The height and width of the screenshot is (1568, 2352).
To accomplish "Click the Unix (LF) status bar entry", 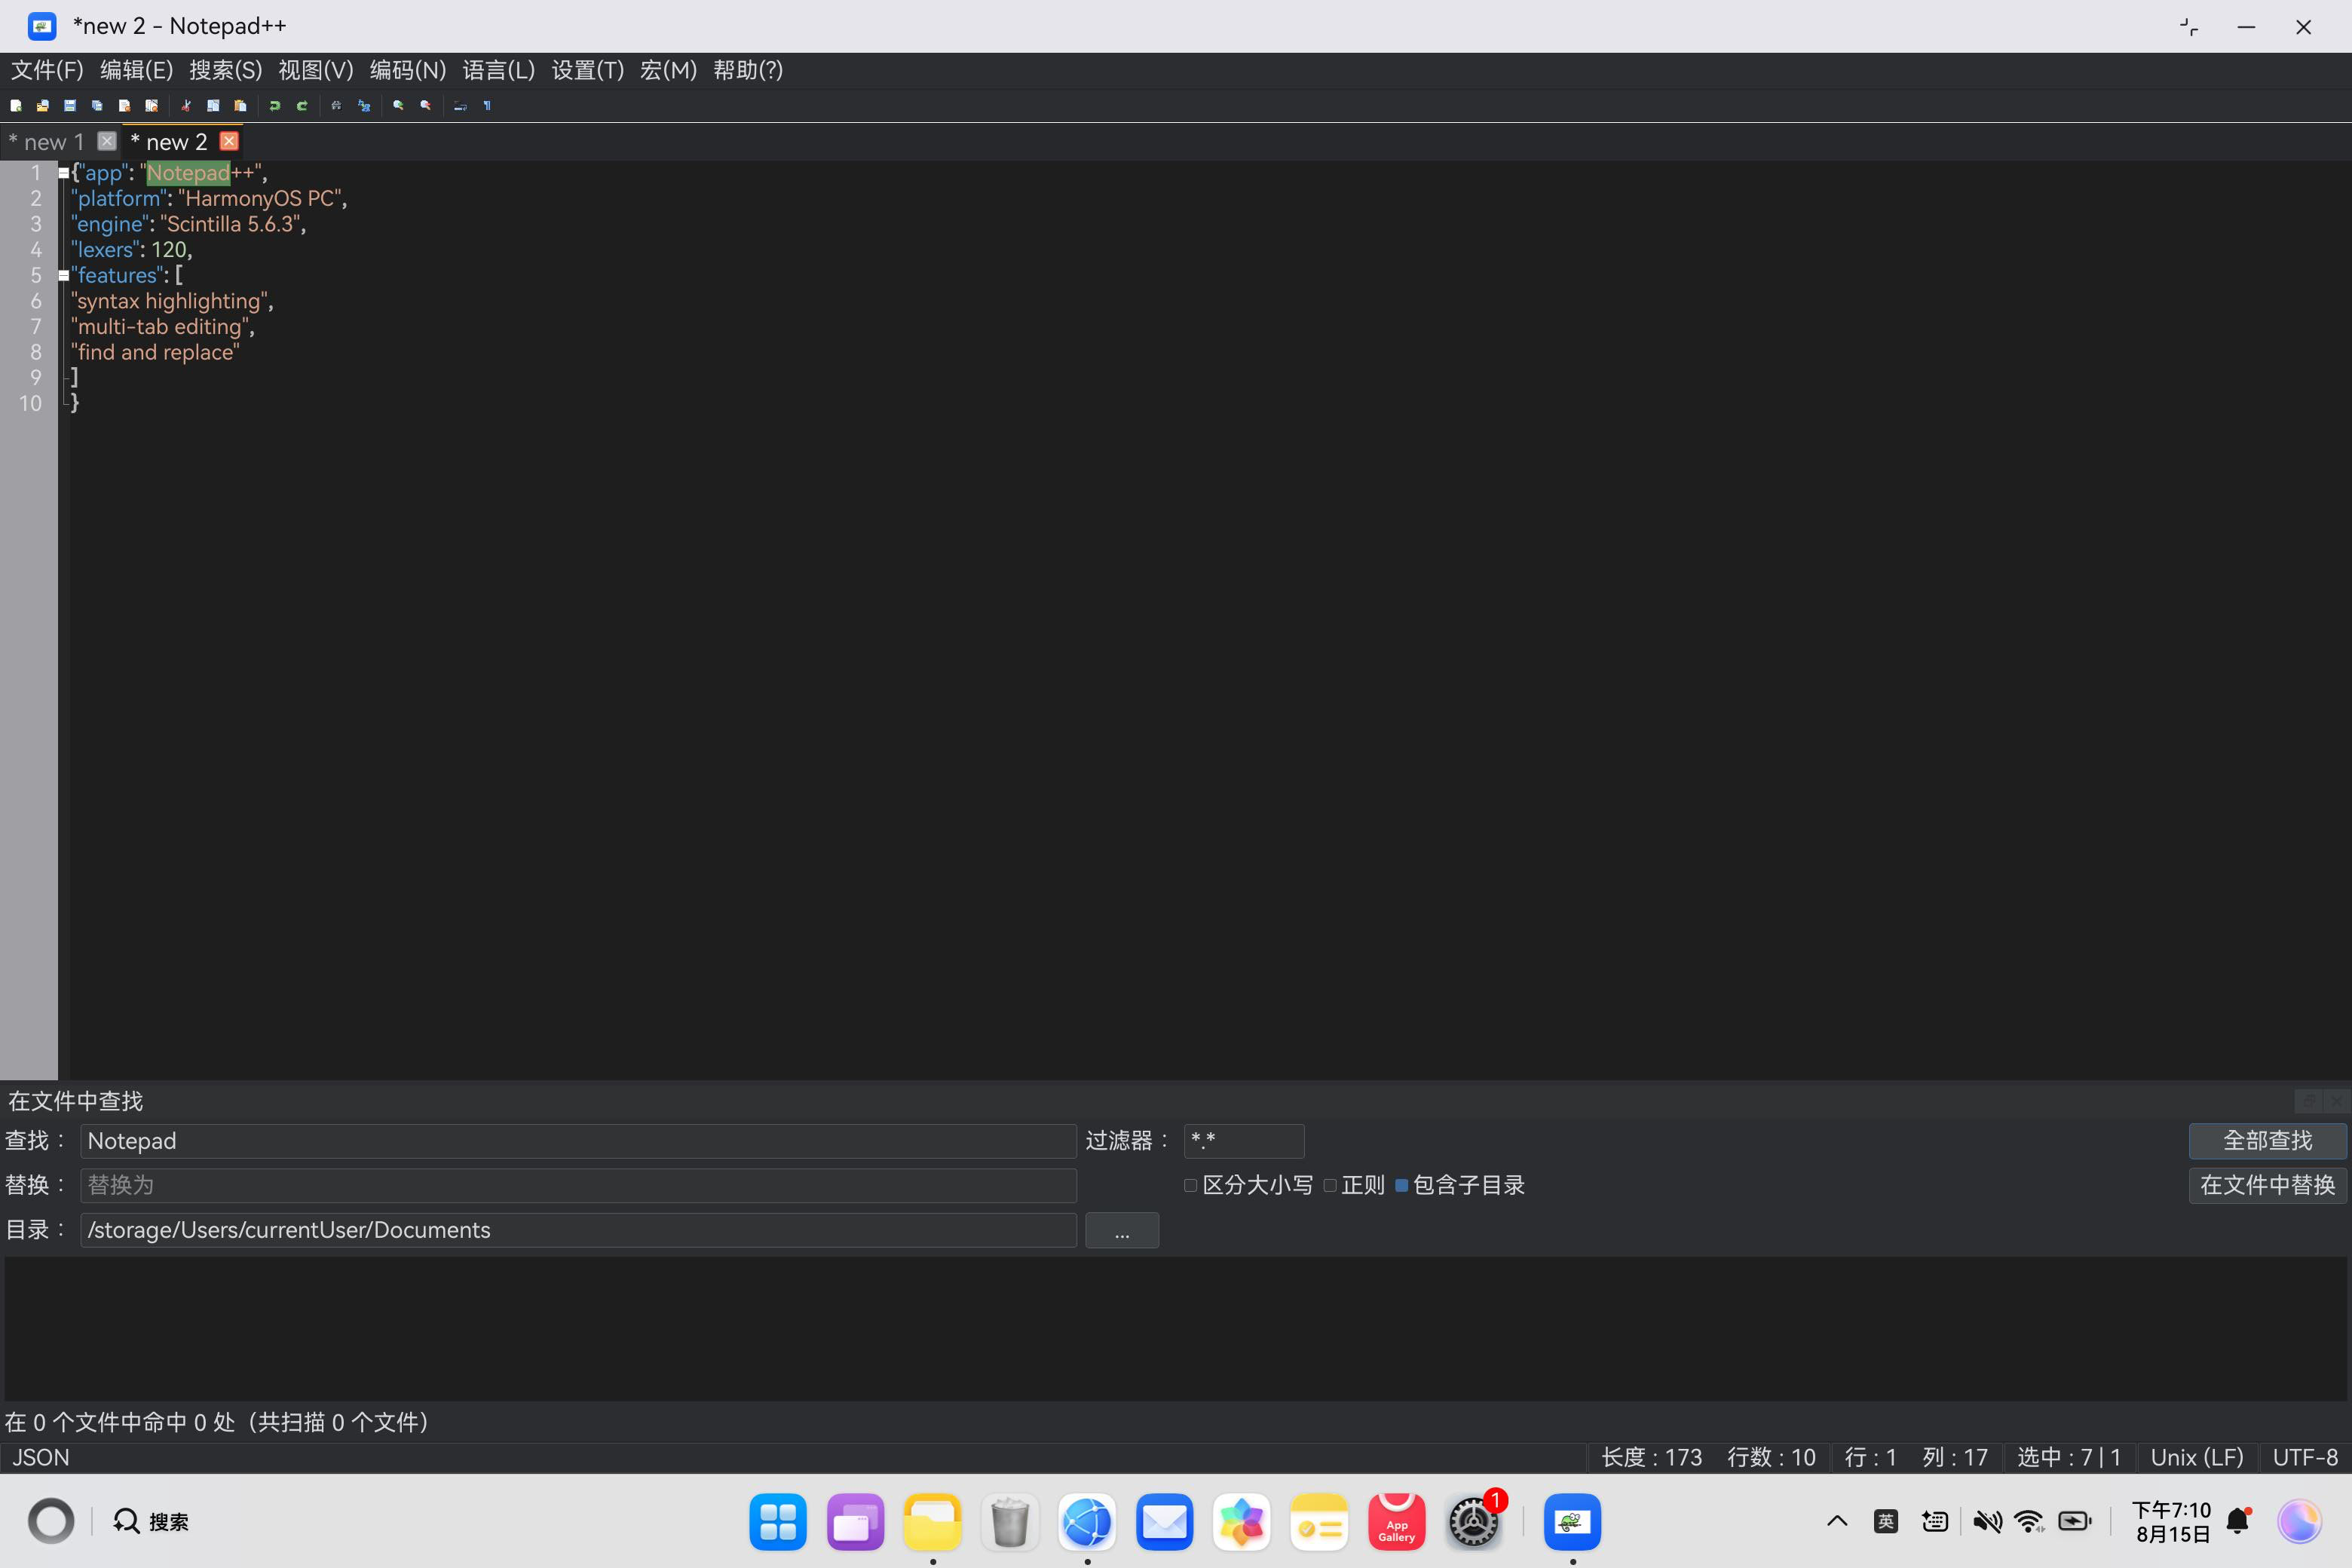I will (x=2197, y=1458).
